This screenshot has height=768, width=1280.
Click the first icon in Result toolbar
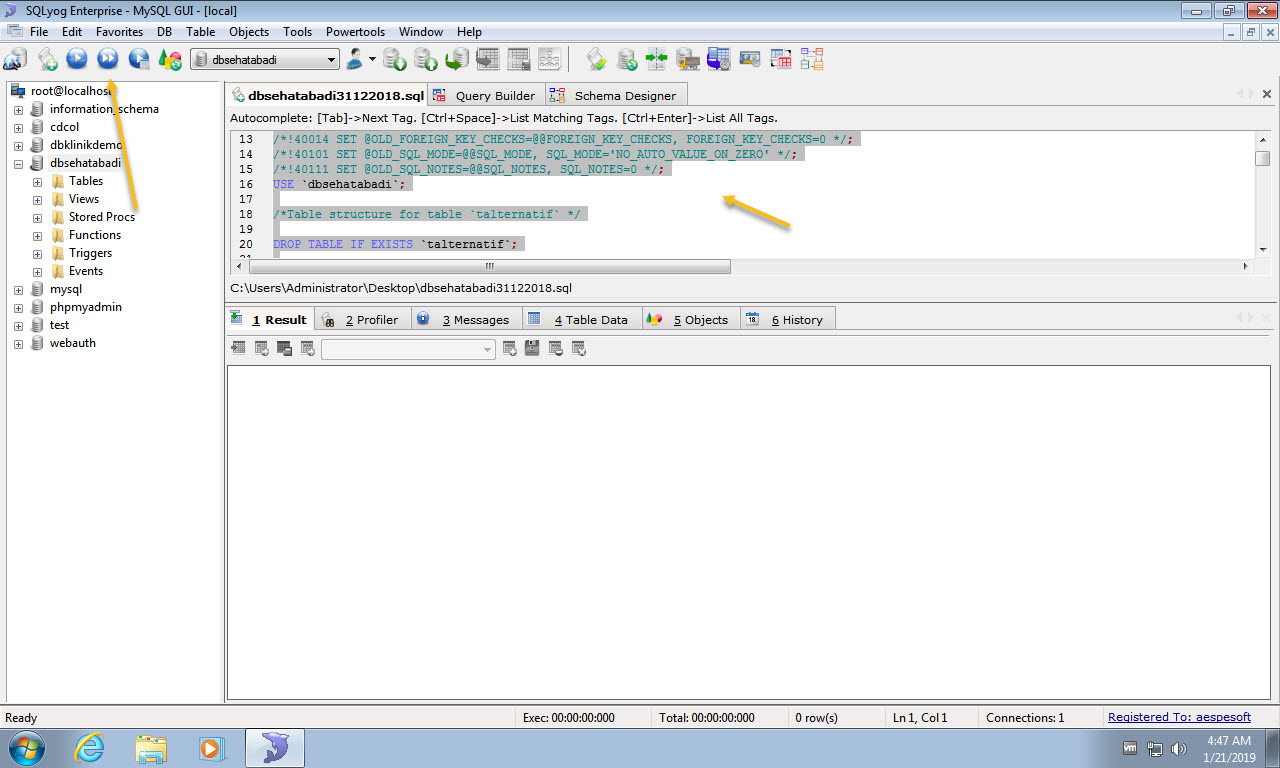tap(238, 348)
